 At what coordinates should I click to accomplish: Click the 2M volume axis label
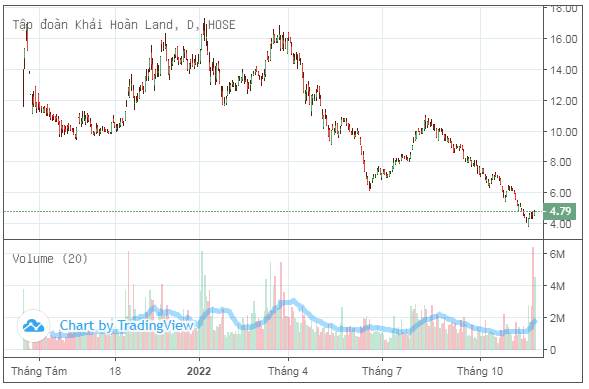tap(557, 318)
